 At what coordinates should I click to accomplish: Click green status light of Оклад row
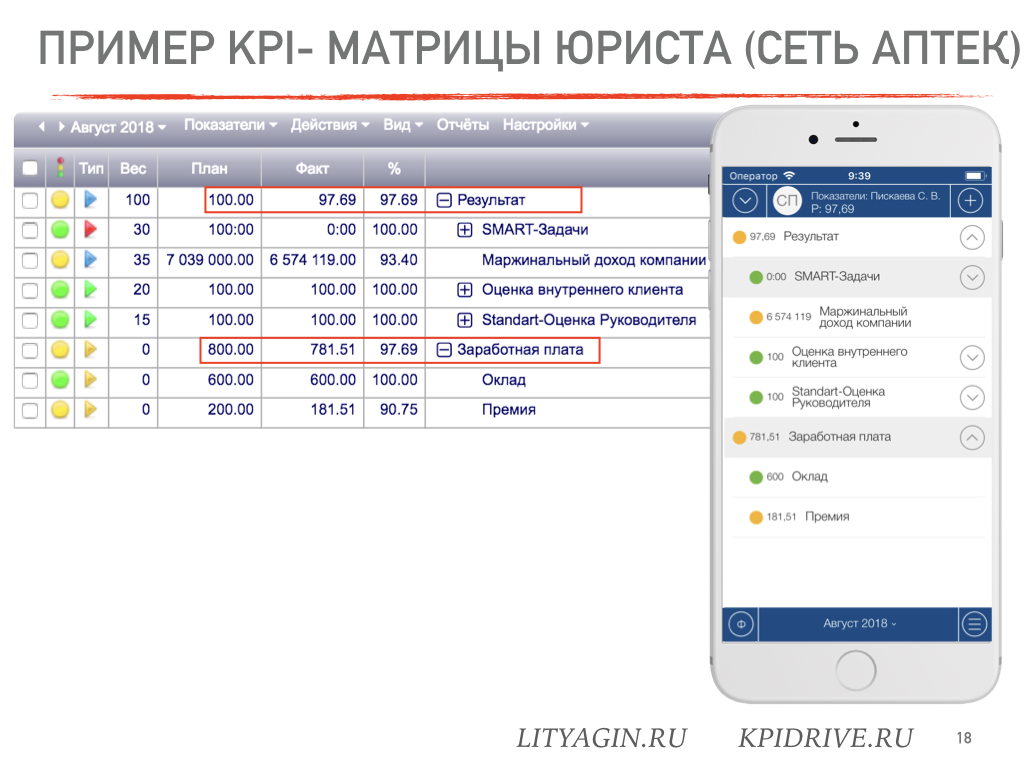tap(60, 380)
